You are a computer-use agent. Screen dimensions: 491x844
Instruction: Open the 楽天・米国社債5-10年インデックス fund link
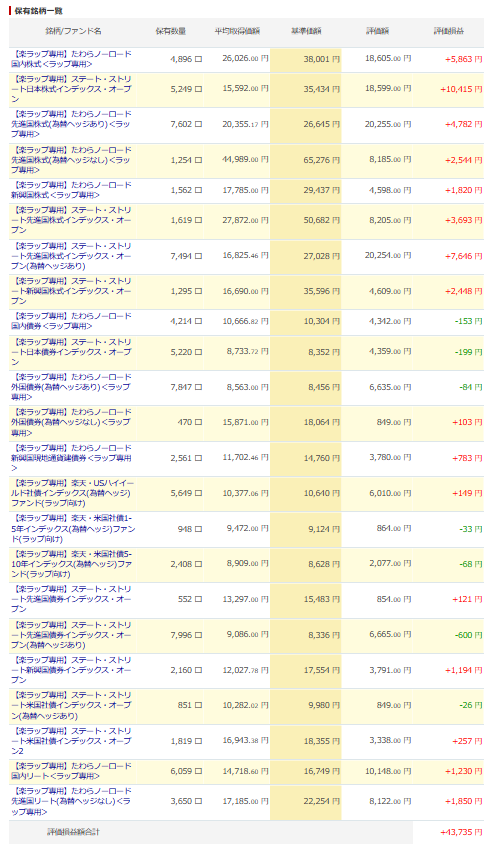click(73, 564)
